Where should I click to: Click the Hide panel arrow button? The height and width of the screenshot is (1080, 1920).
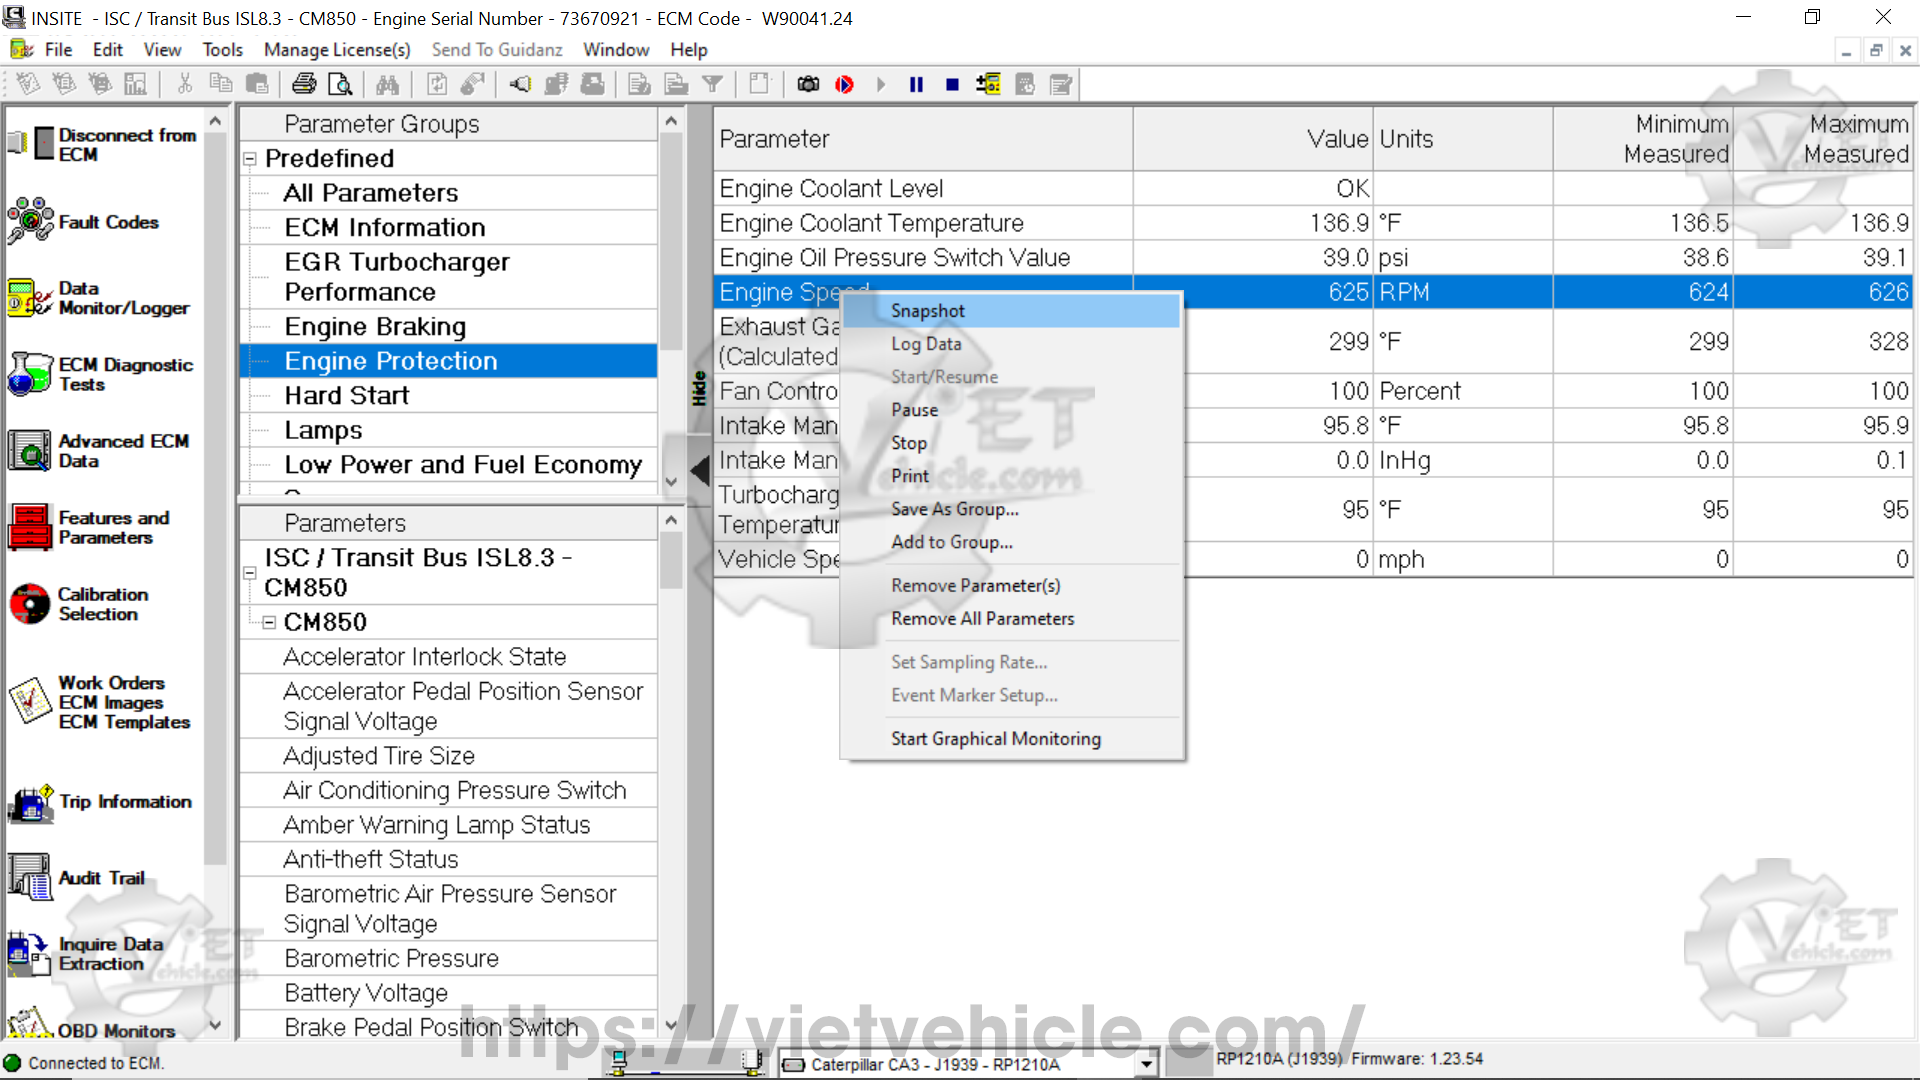coord(700,470)
